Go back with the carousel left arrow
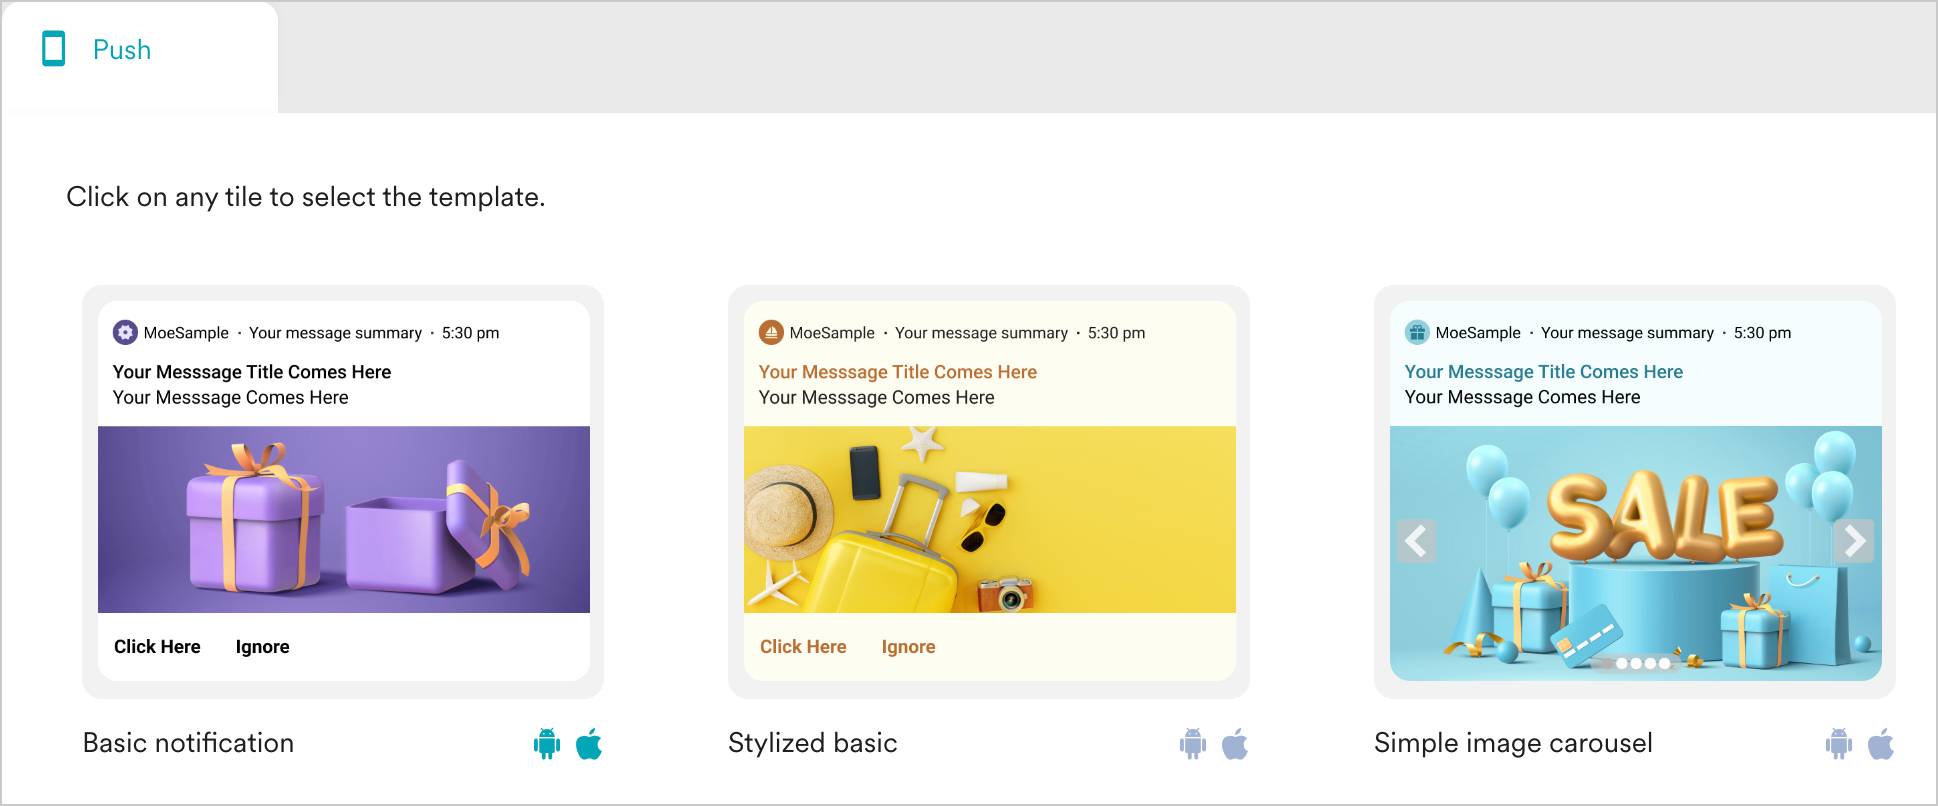The height and width of the screenshot is (806, 1938). pos(1416,541)
